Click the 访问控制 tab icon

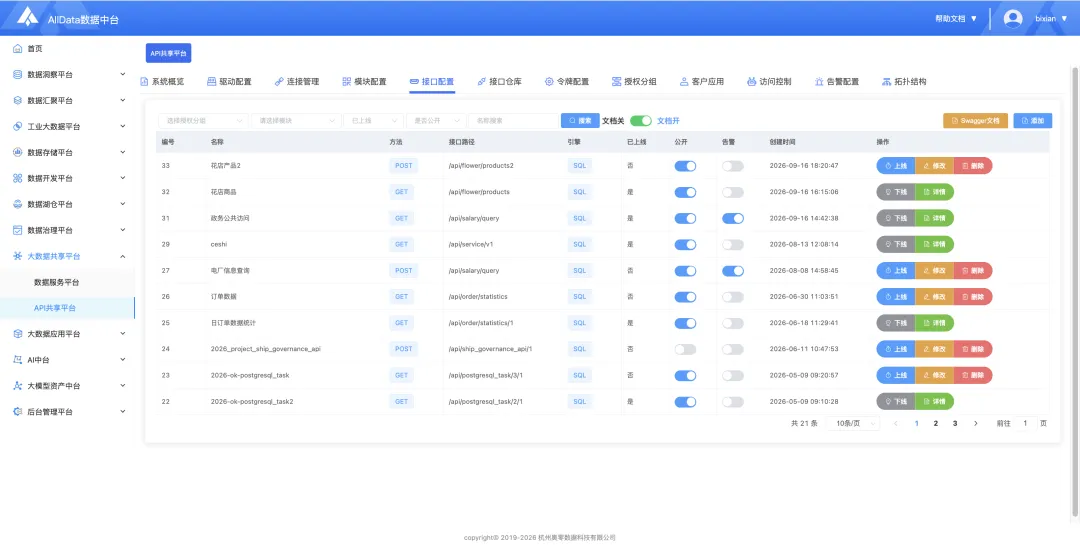click(751, 81)
